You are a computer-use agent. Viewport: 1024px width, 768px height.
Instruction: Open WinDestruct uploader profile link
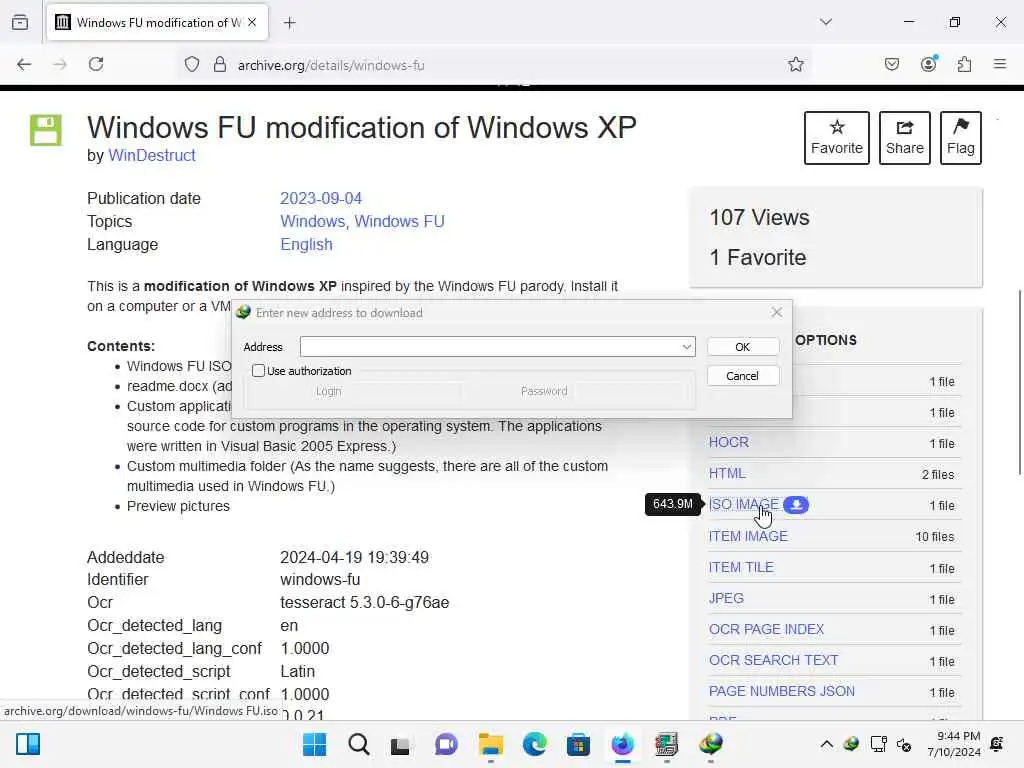[x=152, y=155]
